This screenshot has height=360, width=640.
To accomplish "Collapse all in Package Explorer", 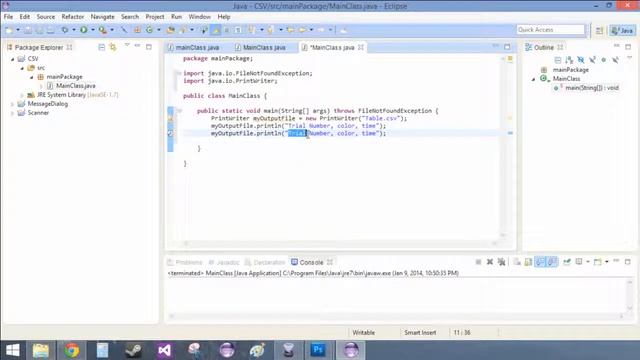I will [x=102, y=47].
